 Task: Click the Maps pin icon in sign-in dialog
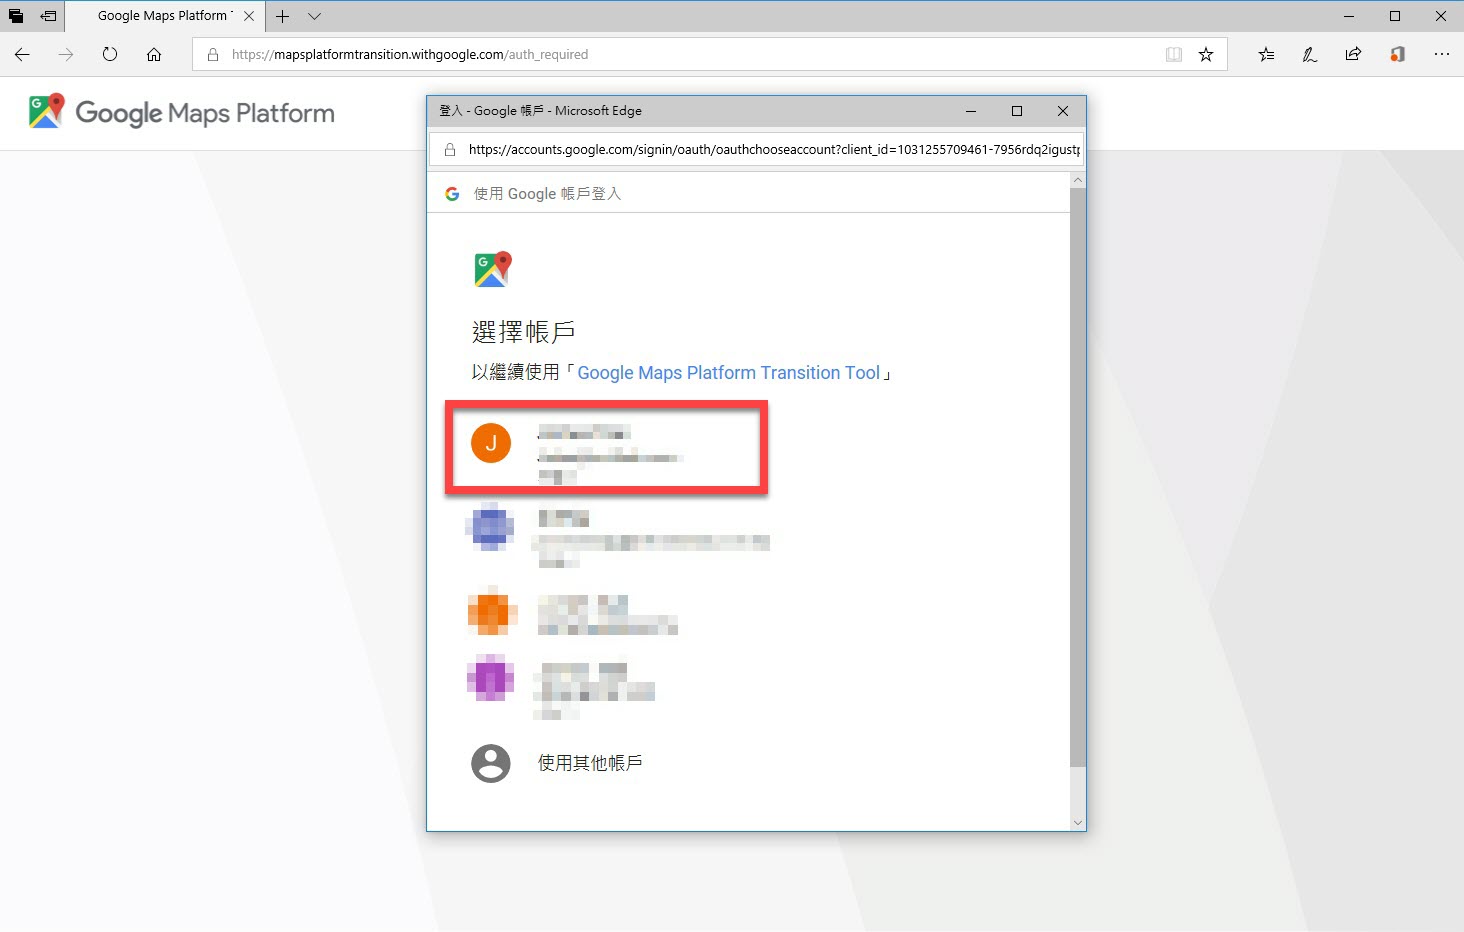(x=492, y=269)
